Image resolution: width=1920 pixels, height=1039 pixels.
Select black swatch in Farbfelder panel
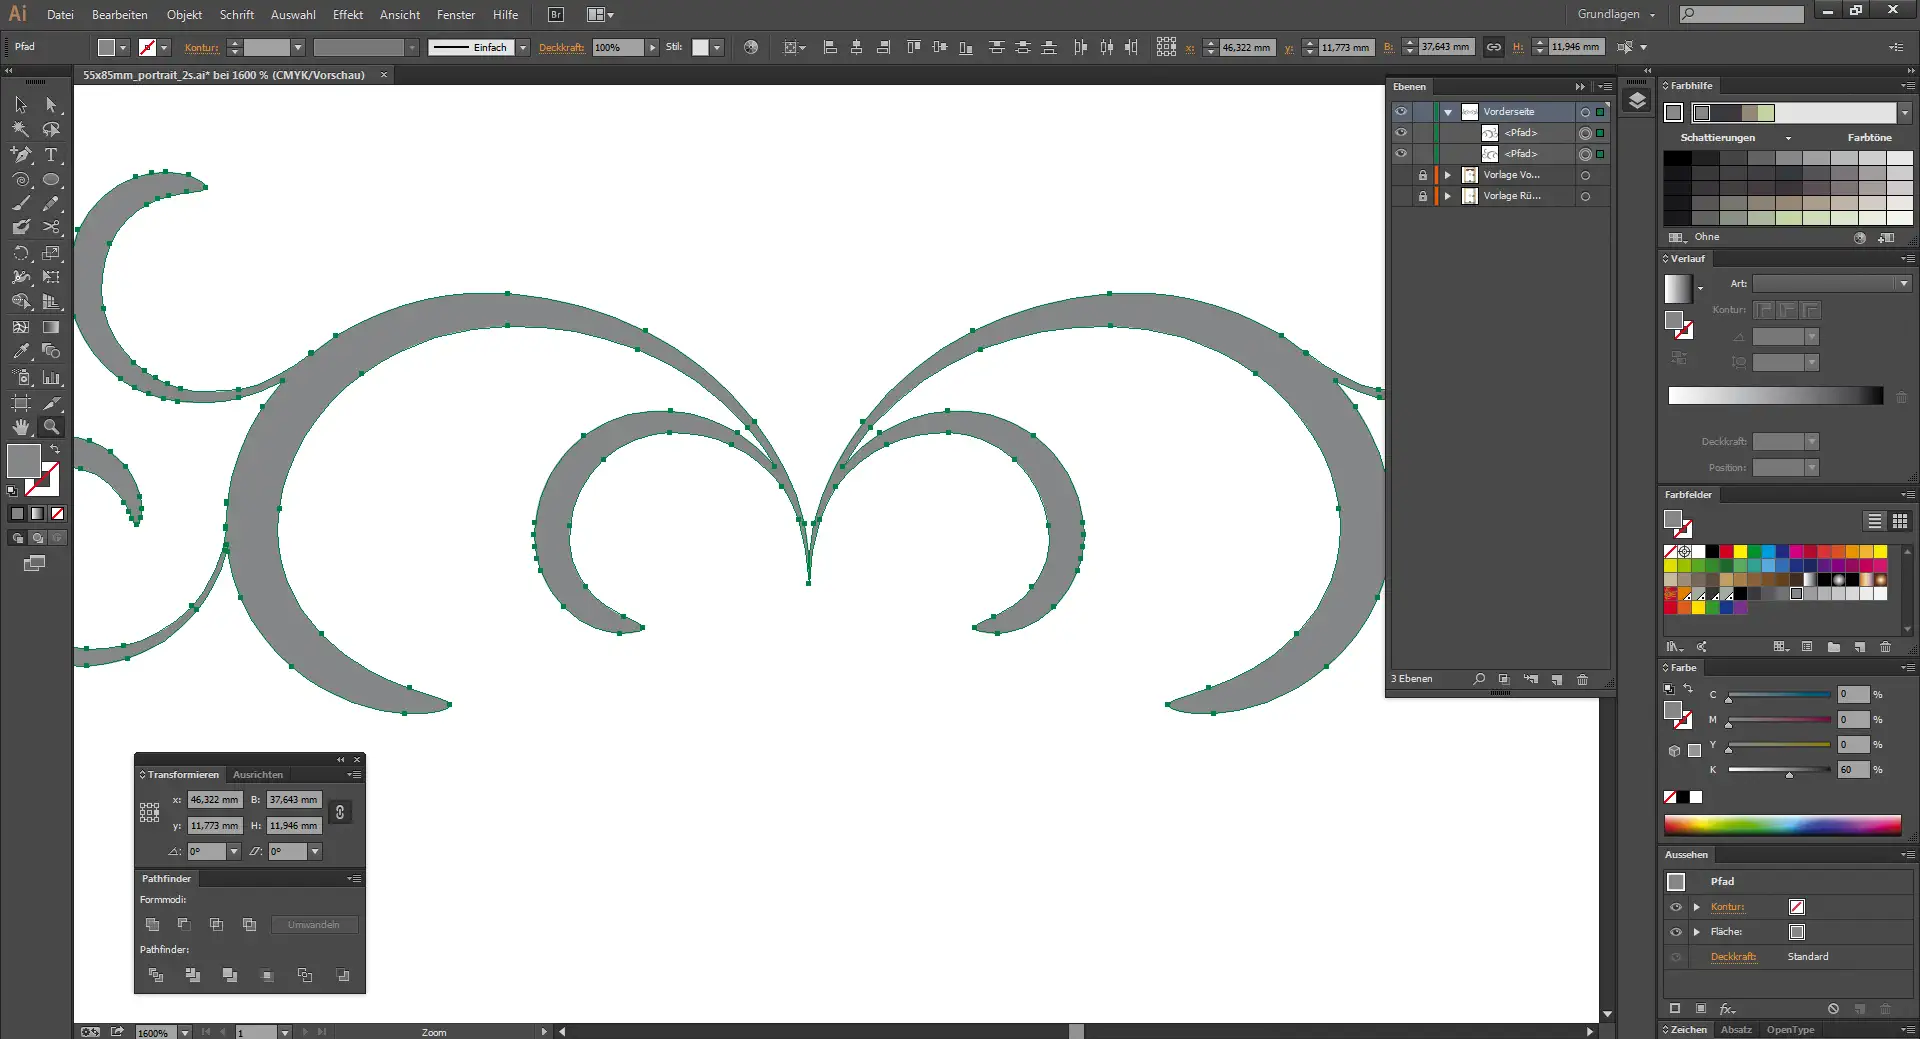click(1712, 551)
